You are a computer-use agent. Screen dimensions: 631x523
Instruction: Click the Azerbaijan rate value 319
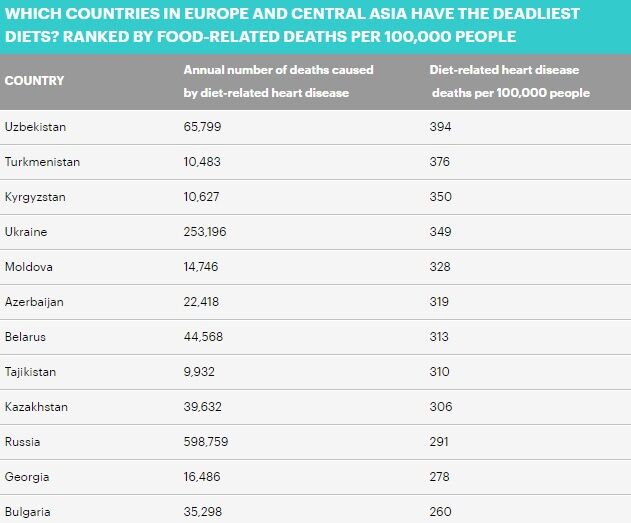click(439, 302)
